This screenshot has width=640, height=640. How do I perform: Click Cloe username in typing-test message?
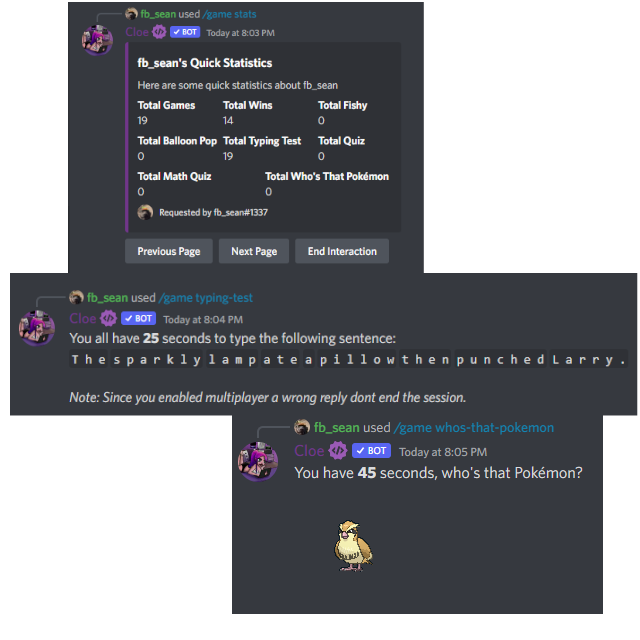point(83,318)
